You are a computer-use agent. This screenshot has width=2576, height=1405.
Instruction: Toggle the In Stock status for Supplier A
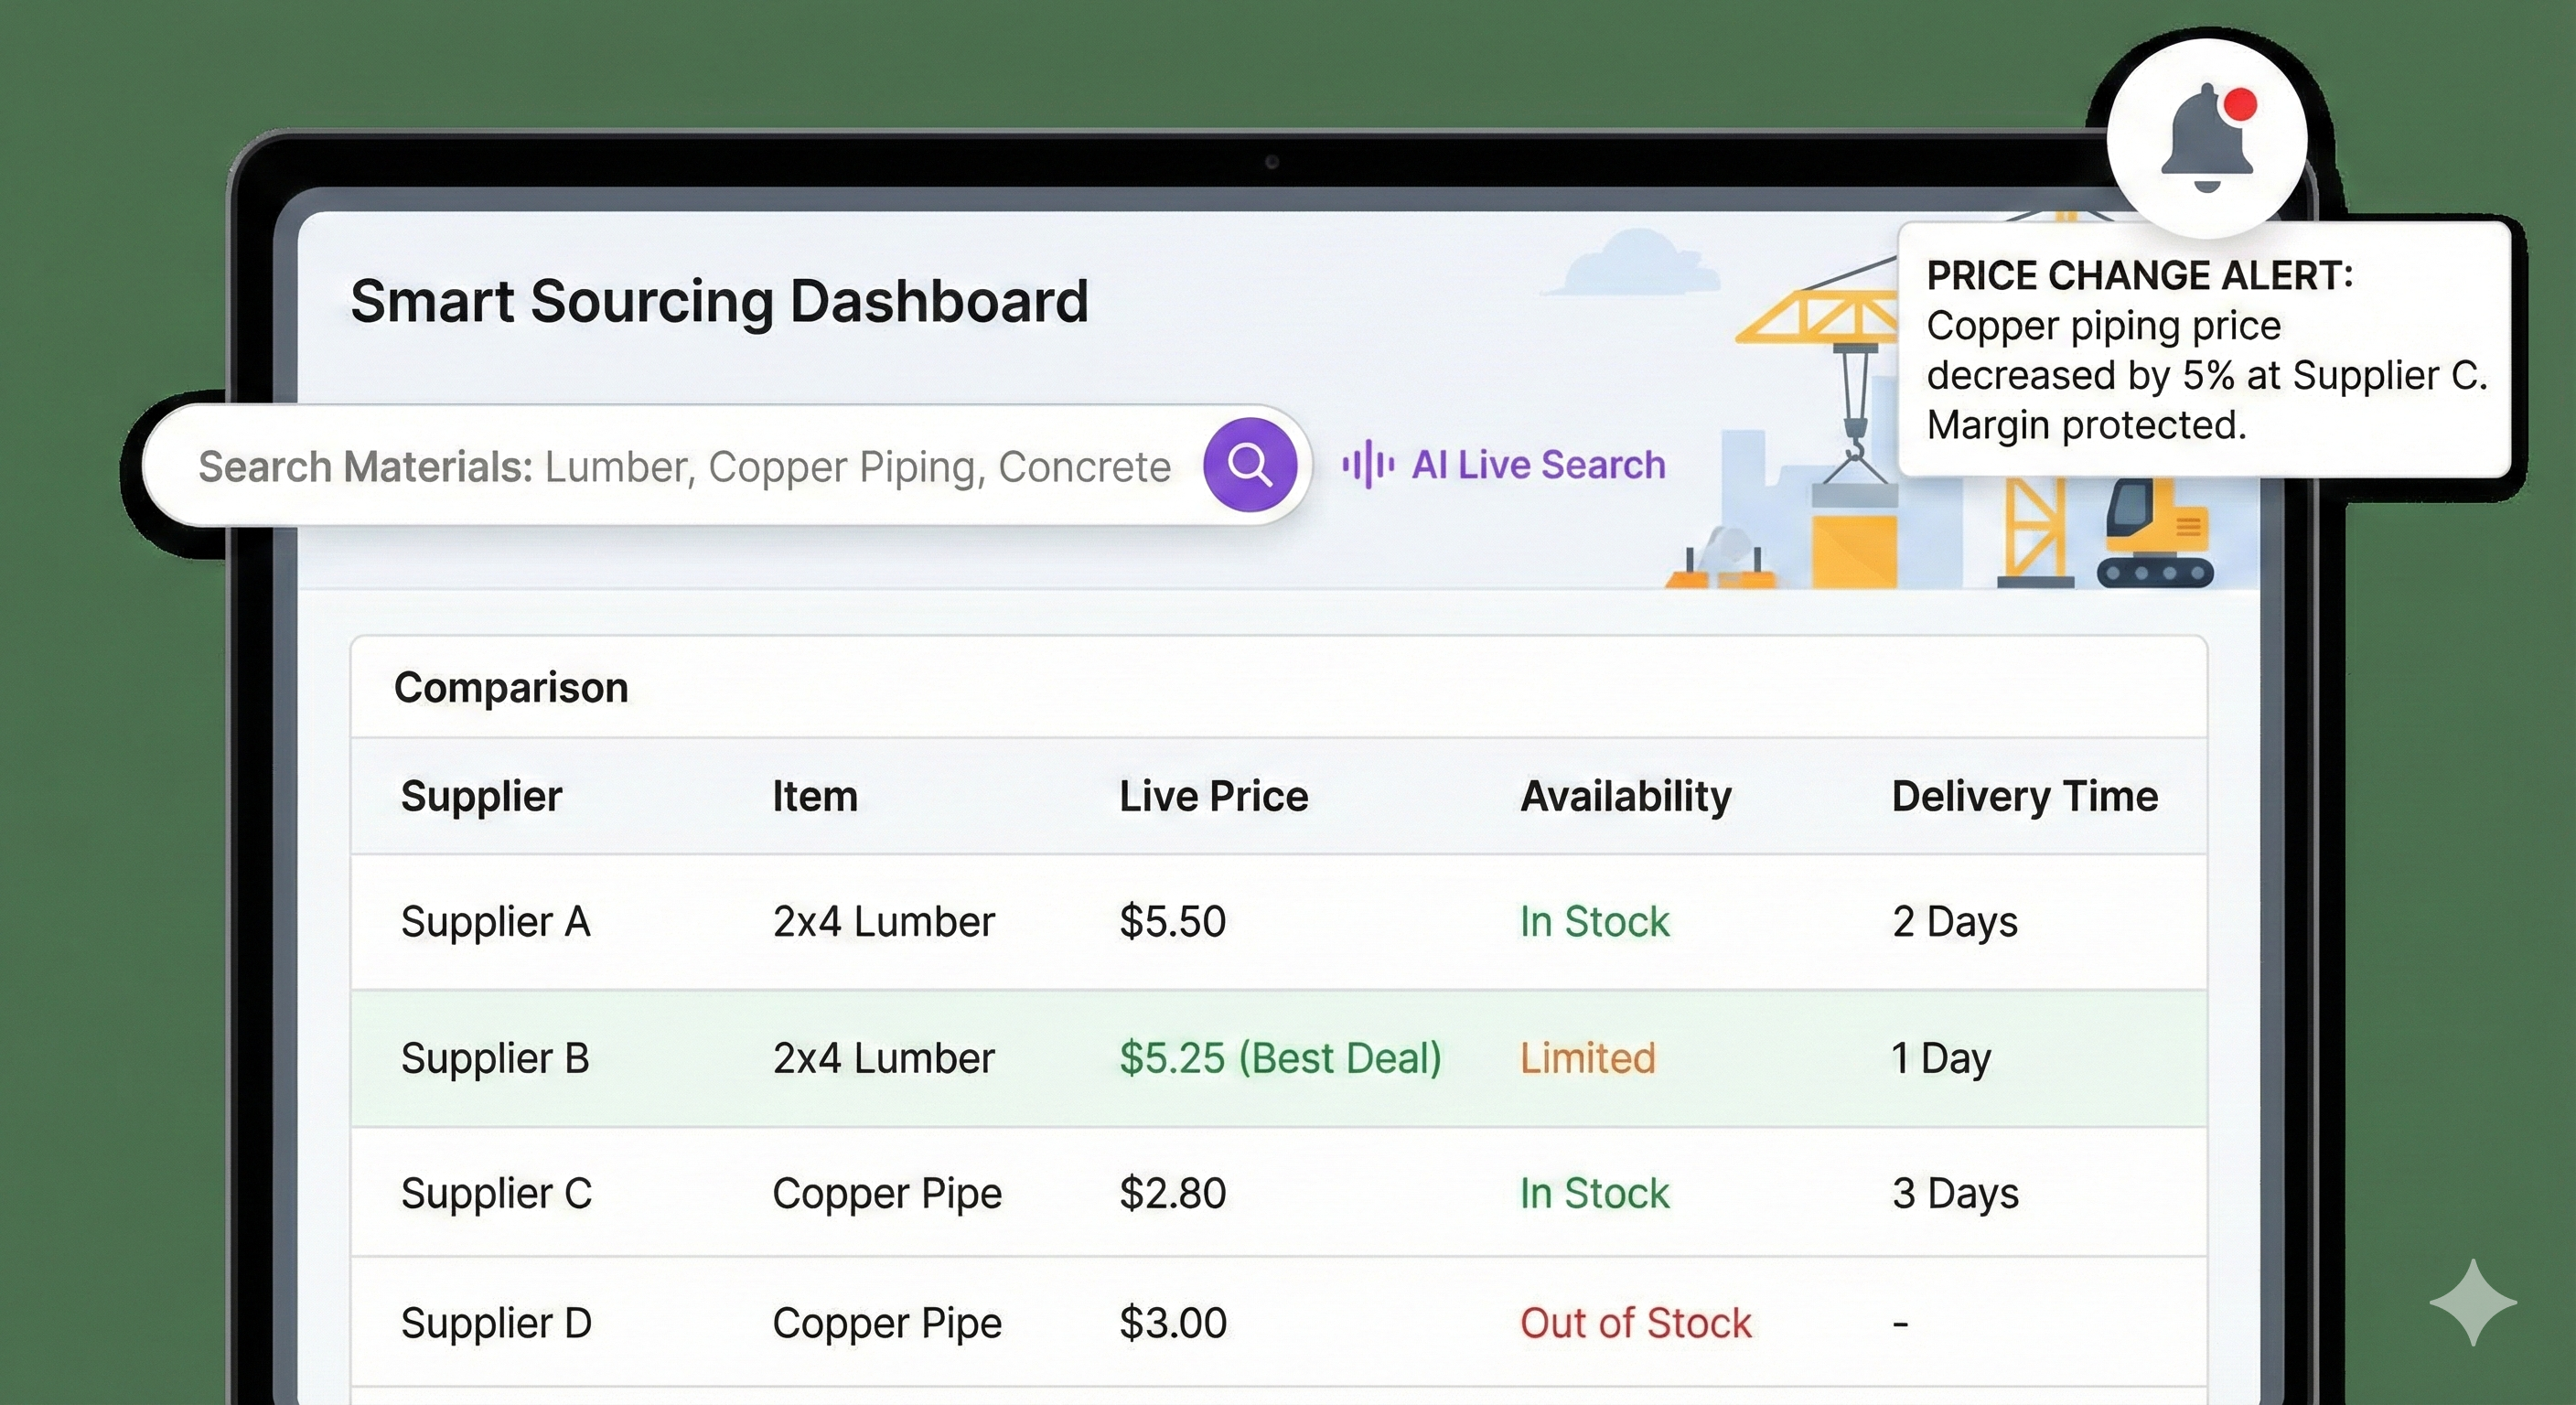pyautogui.click(x=1592, y=921)
